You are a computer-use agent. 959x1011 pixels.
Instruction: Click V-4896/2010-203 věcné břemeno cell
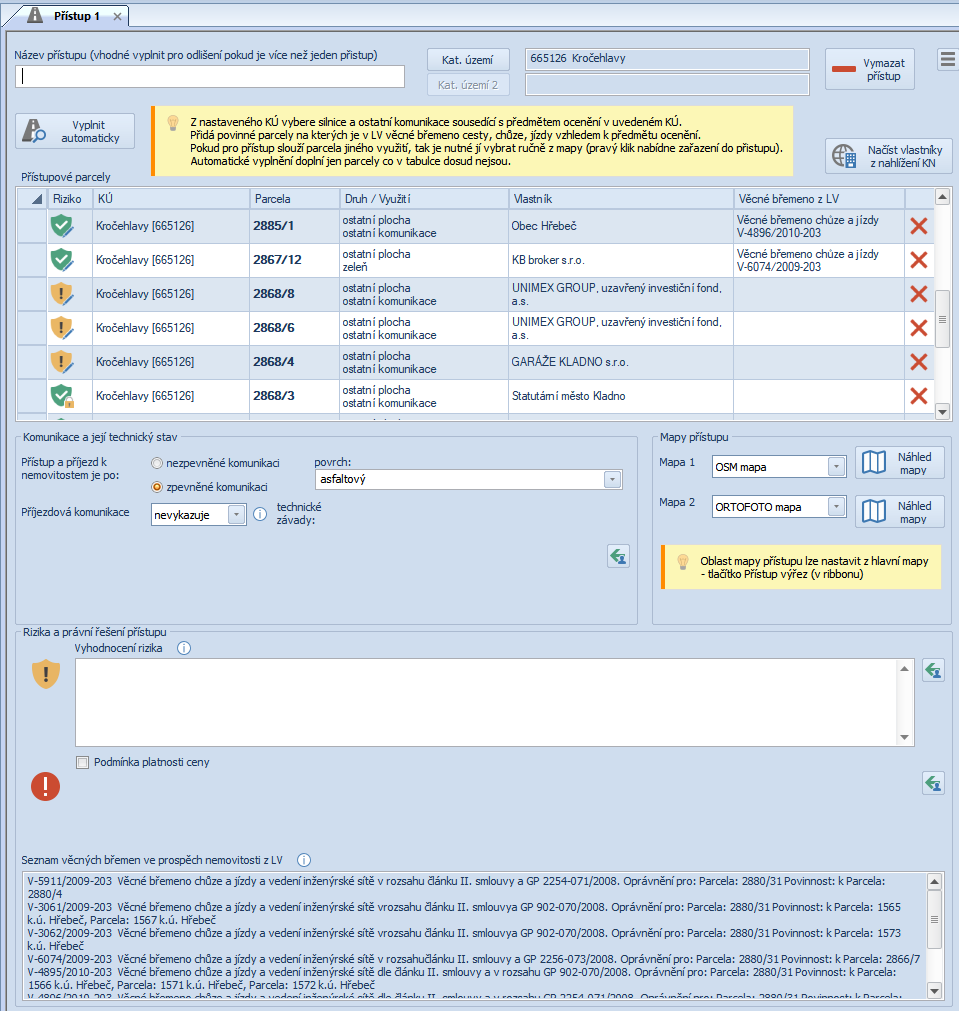819,226
